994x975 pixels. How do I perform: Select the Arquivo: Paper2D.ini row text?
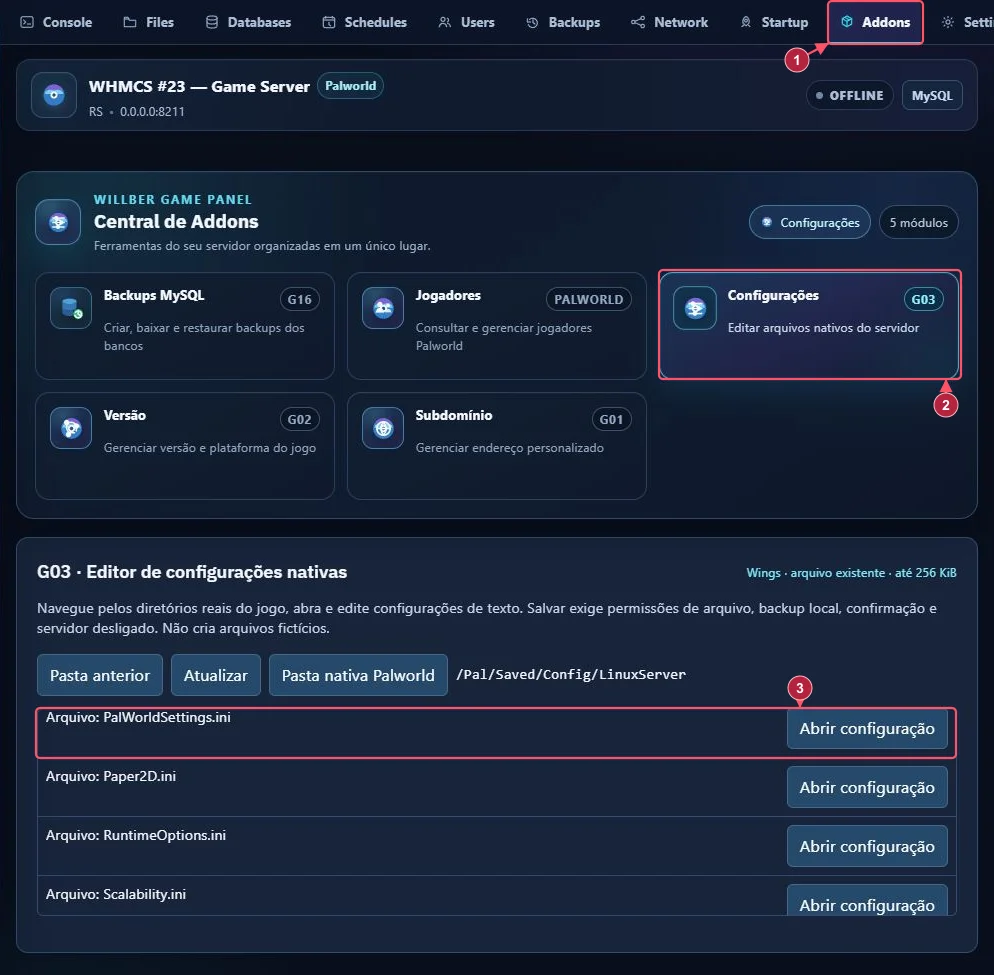click(111, 776)
